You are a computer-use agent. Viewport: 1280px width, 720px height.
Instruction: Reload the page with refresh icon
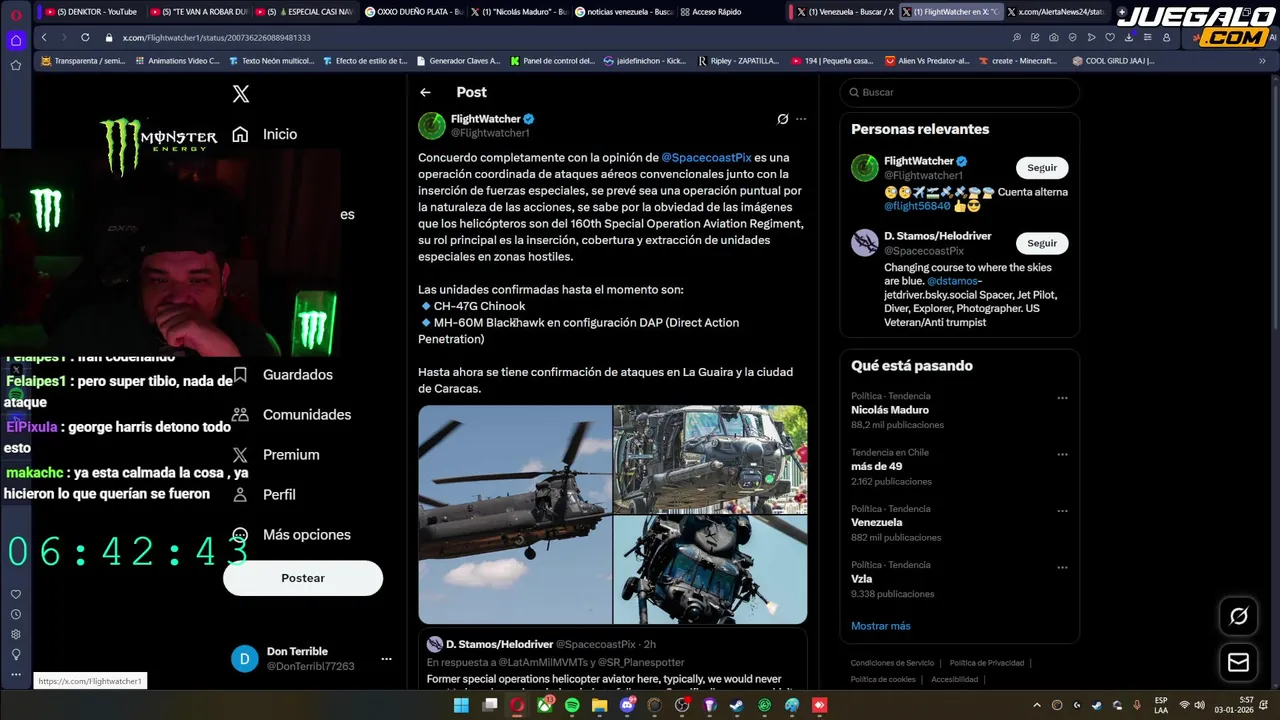(x=85, y=37)
